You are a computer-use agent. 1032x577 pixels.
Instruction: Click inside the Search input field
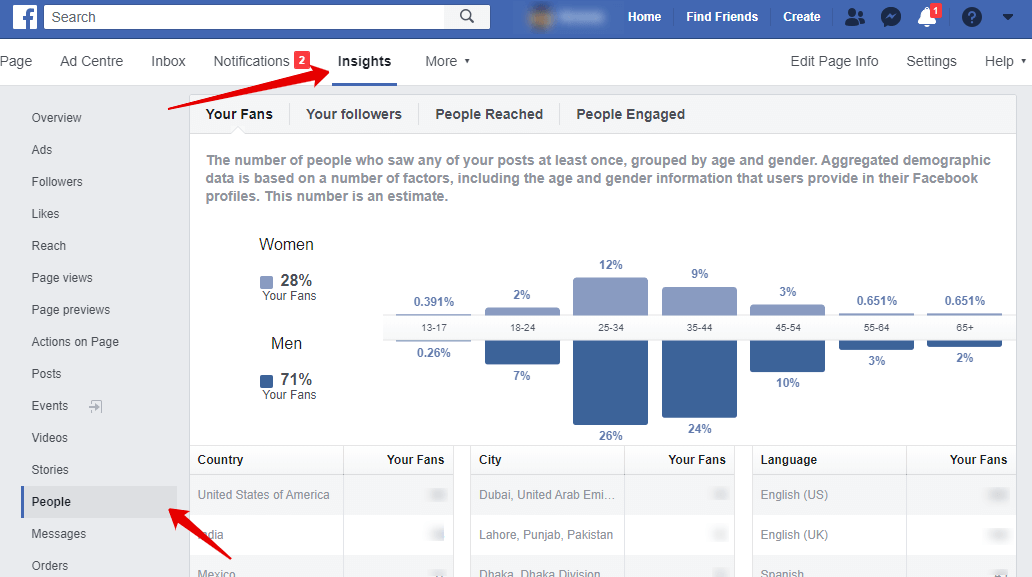pos(244,17)
